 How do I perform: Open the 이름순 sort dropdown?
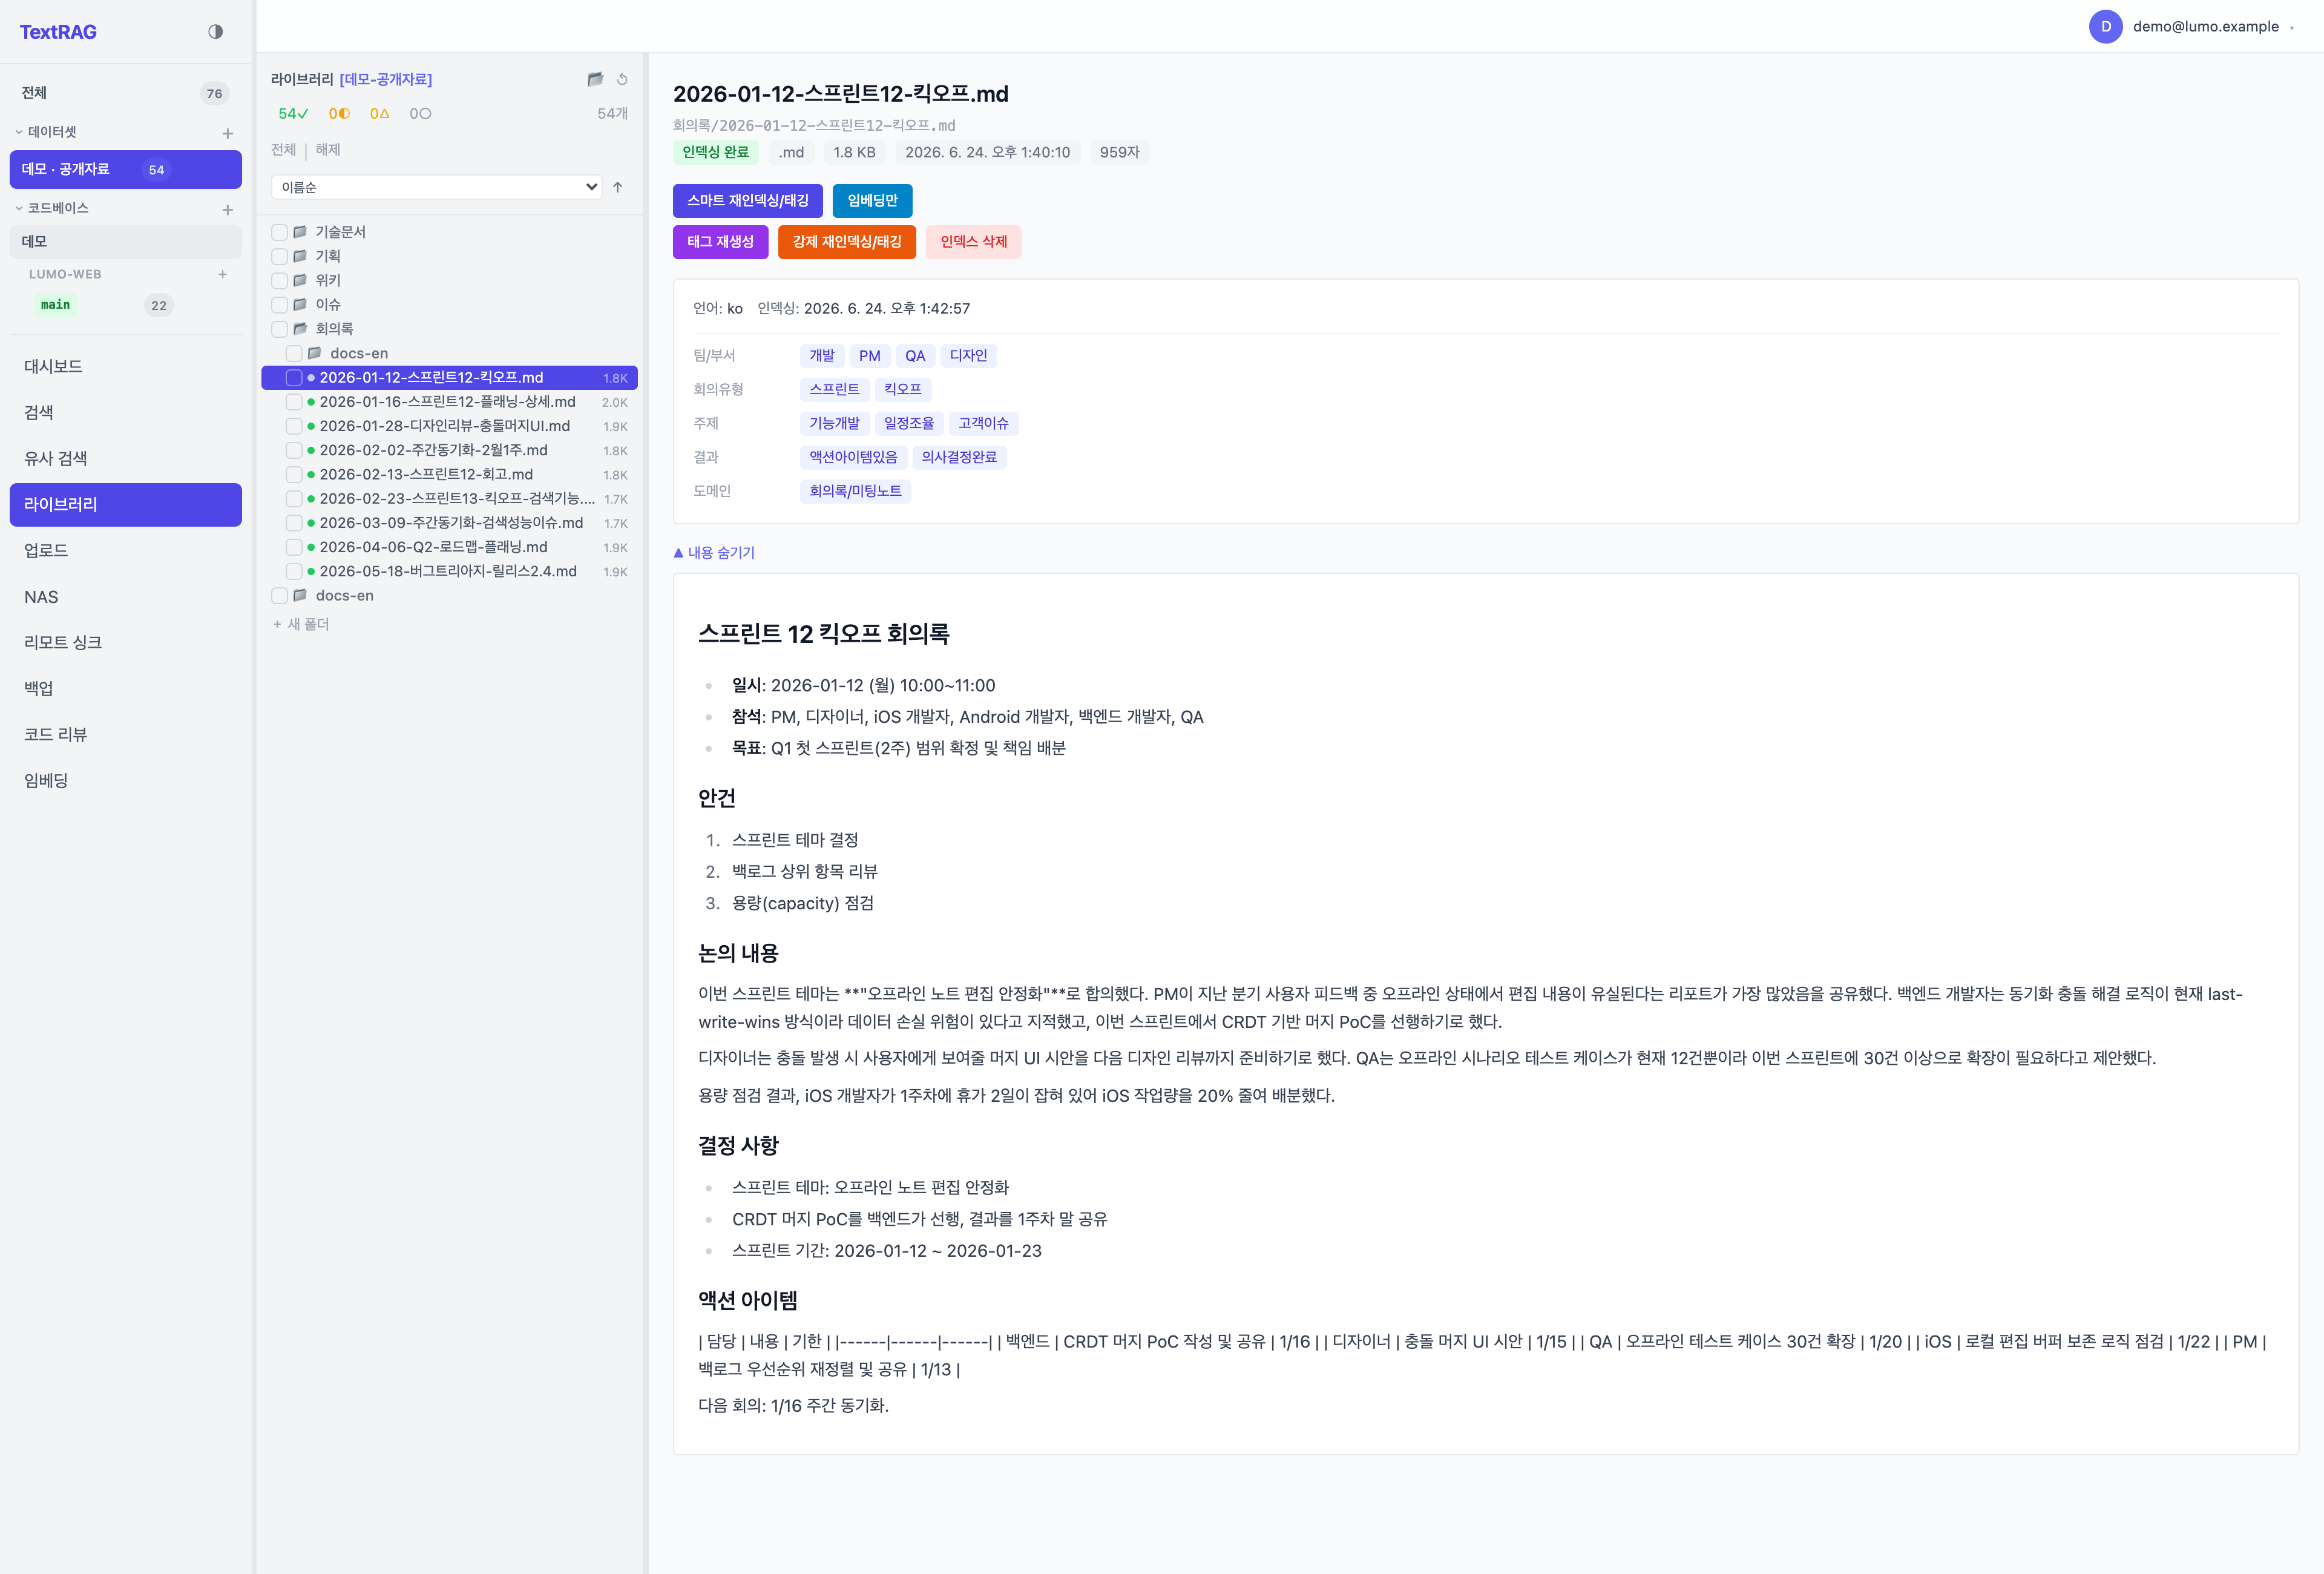436,187
